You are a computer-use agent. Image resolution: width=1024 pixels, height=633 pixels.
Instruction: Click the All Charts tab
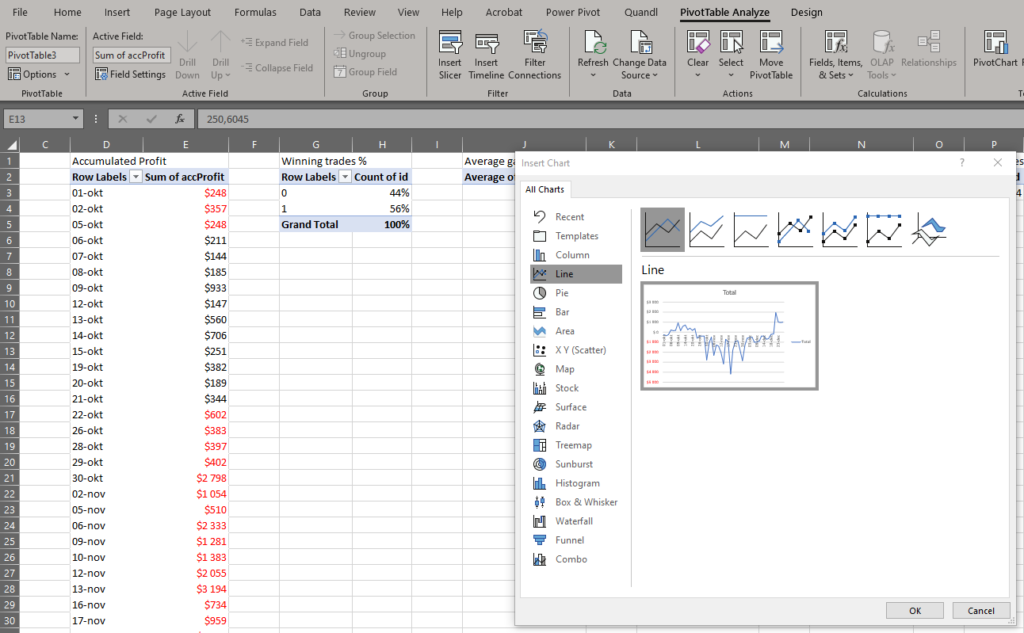tap(545, 188)
